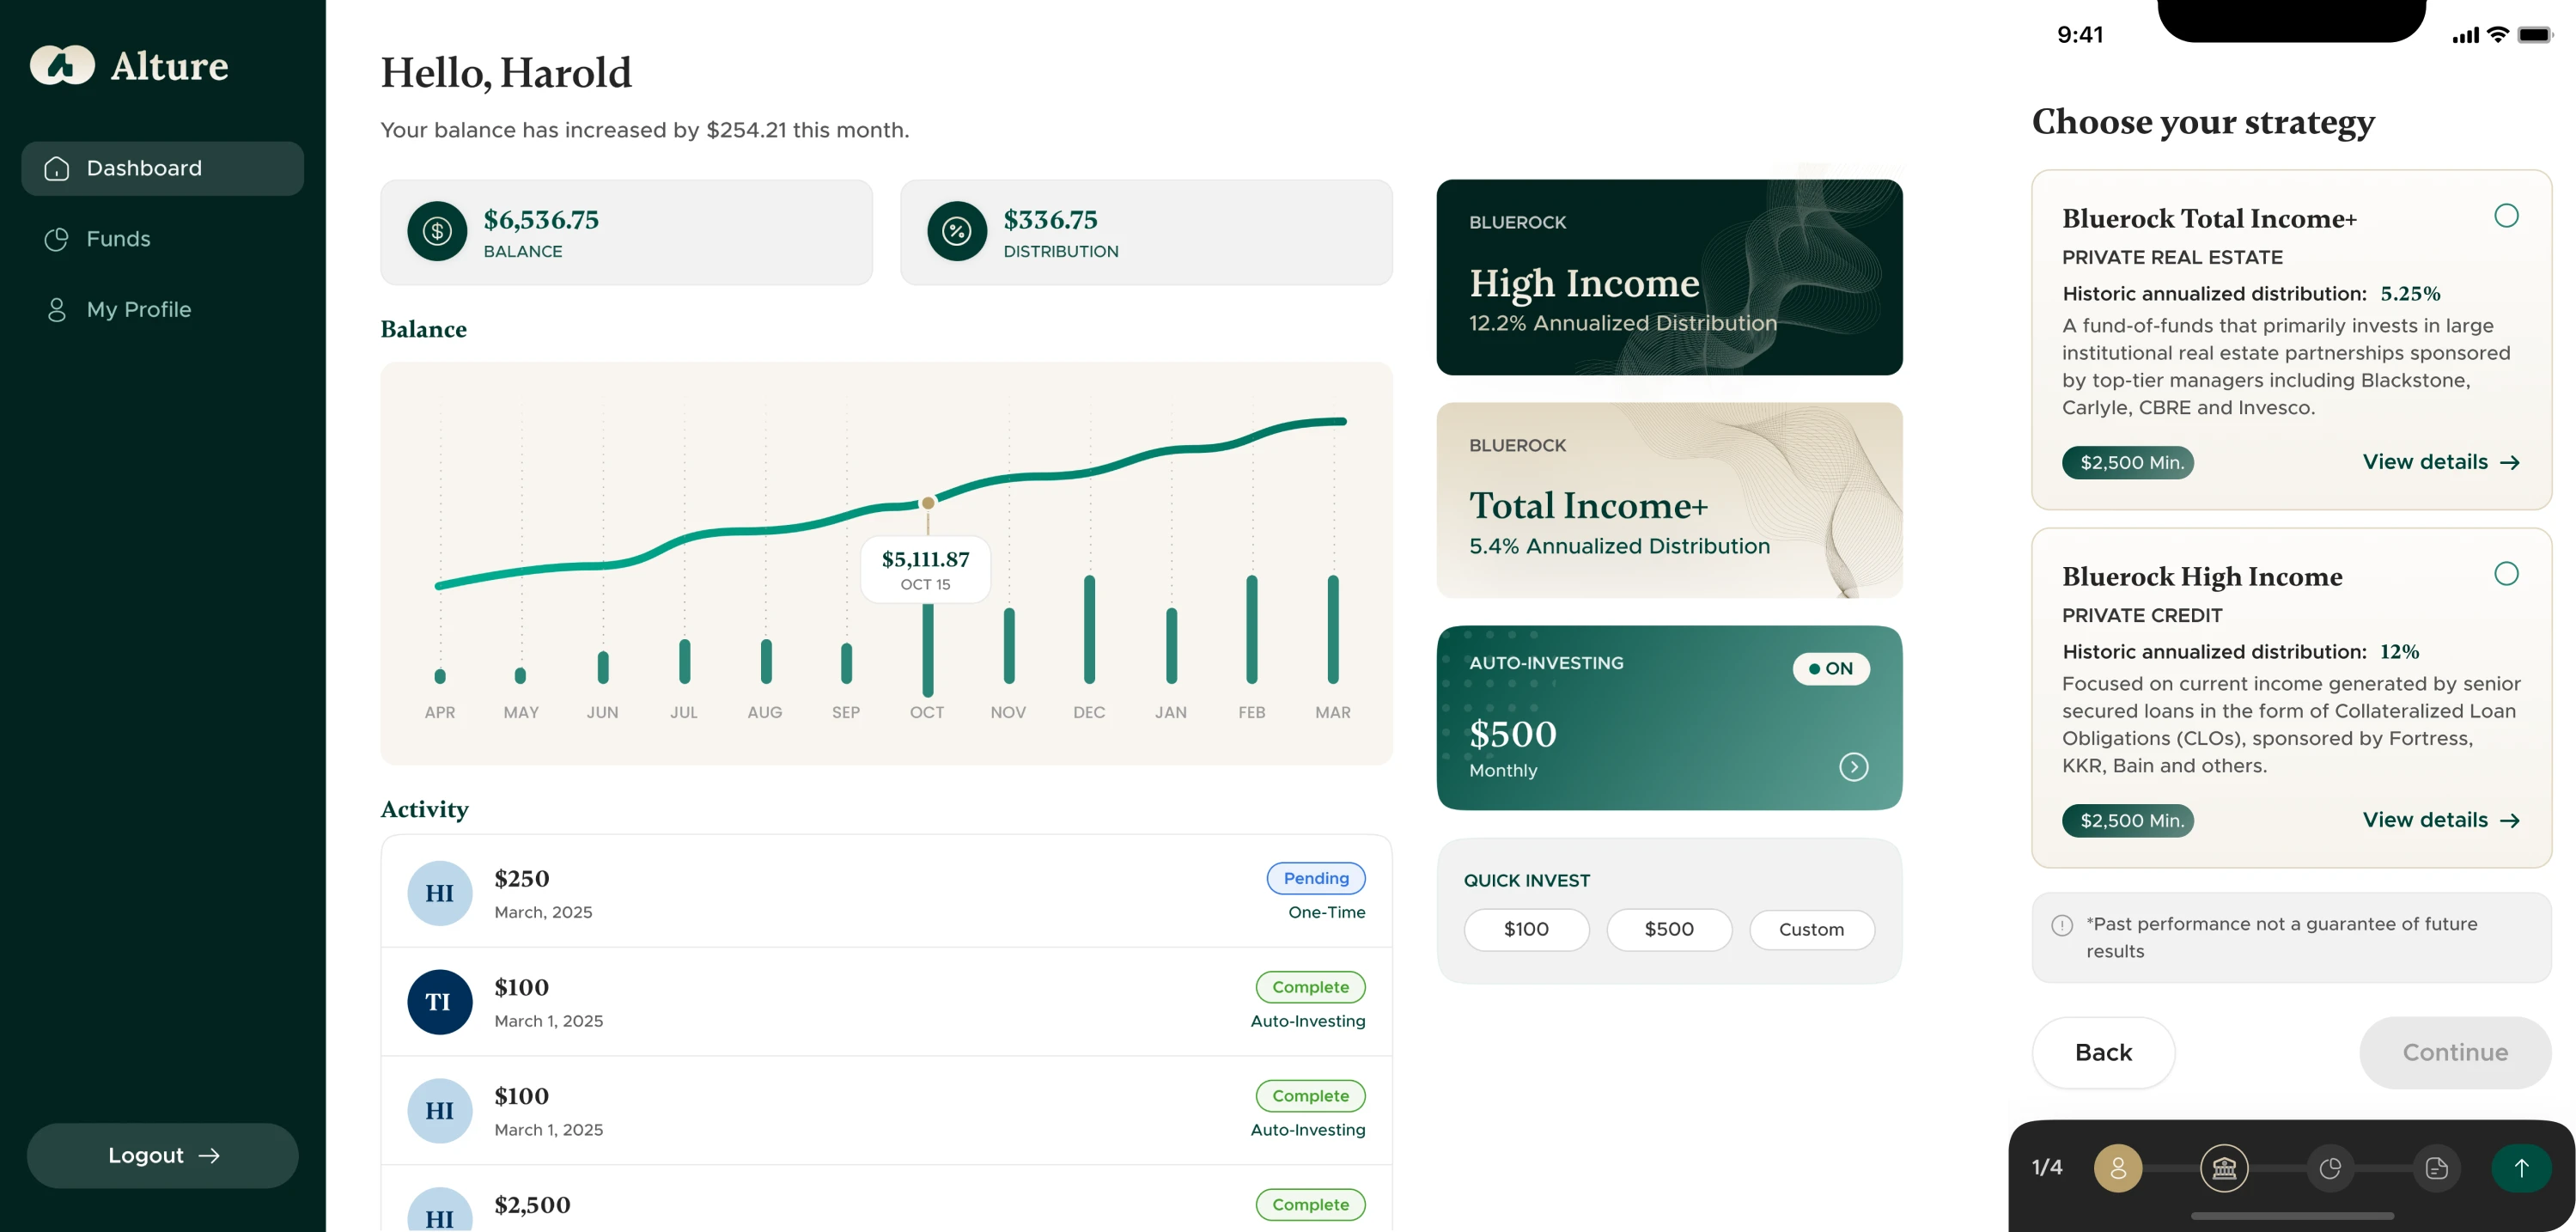
Task: Click the Back button
Action: pyautogui.click(x=2103, y=1053)
